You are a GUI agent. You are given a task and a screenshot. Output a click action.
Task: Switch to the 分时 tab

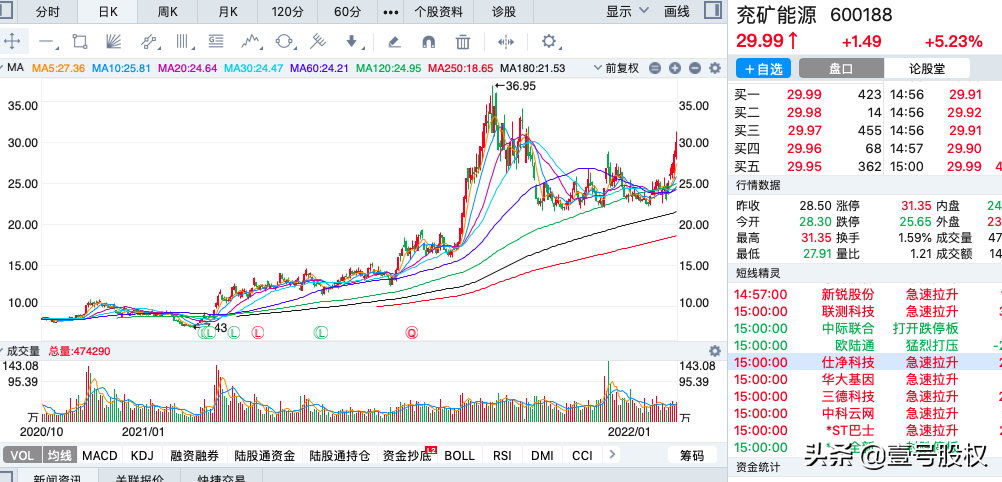click(x=48, y=12)
